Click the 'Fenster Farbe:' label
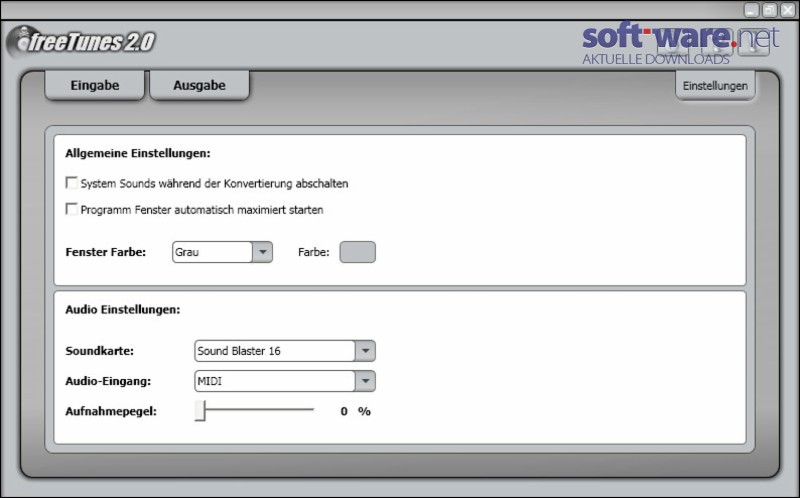The image size is (800, 498). coord(106,252)
